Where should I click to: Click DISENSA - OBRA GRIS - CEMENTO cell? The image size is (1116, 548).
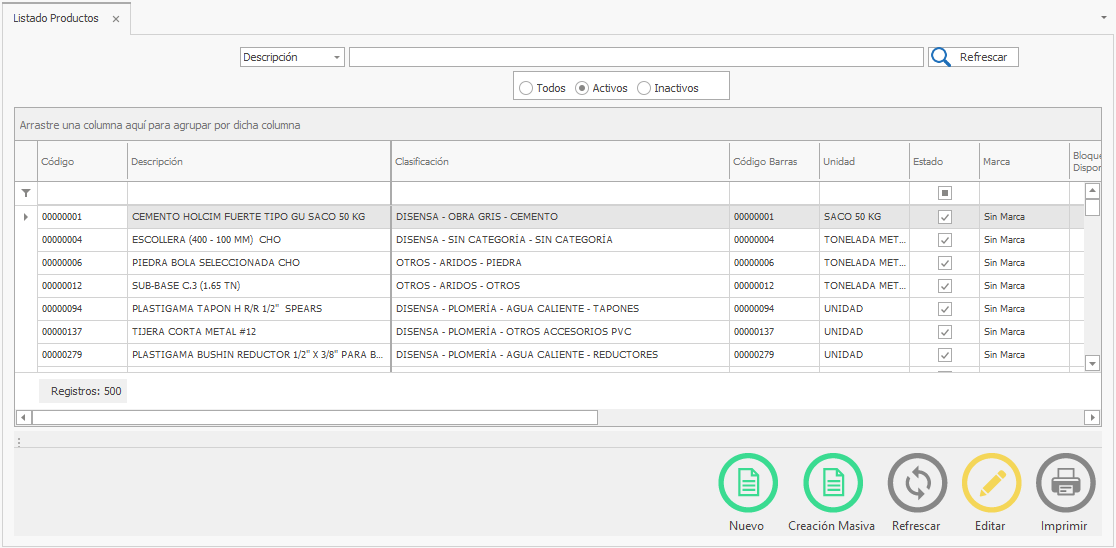(560, 216)
